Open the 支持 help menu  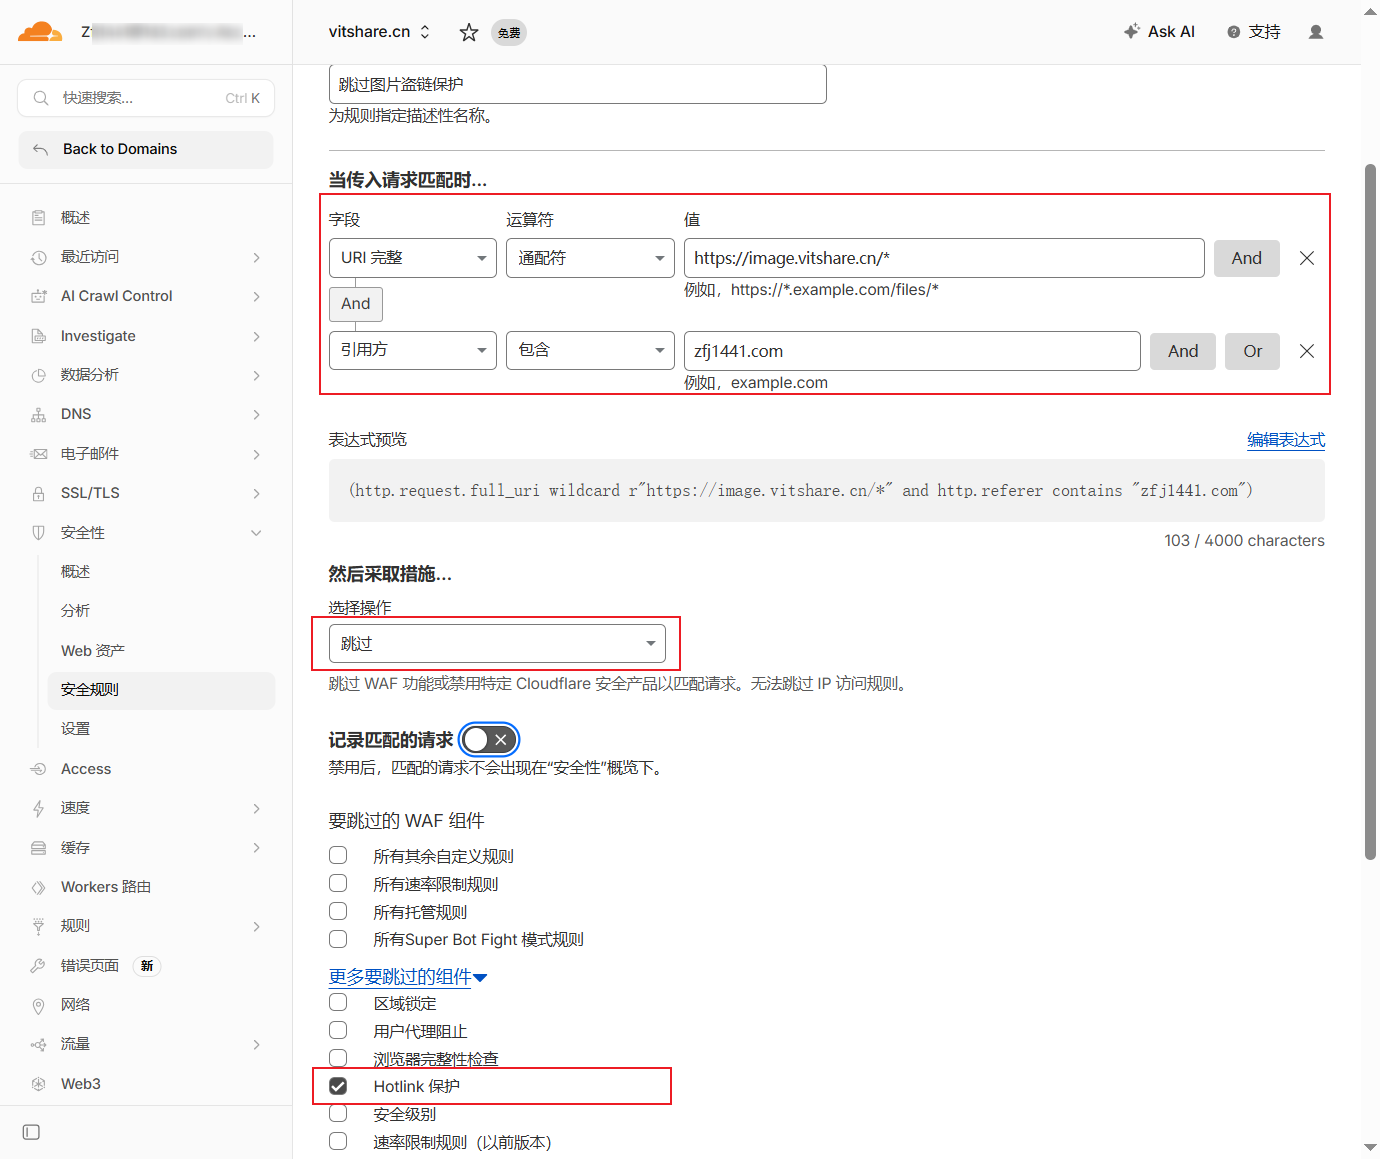click(1254, 32)
